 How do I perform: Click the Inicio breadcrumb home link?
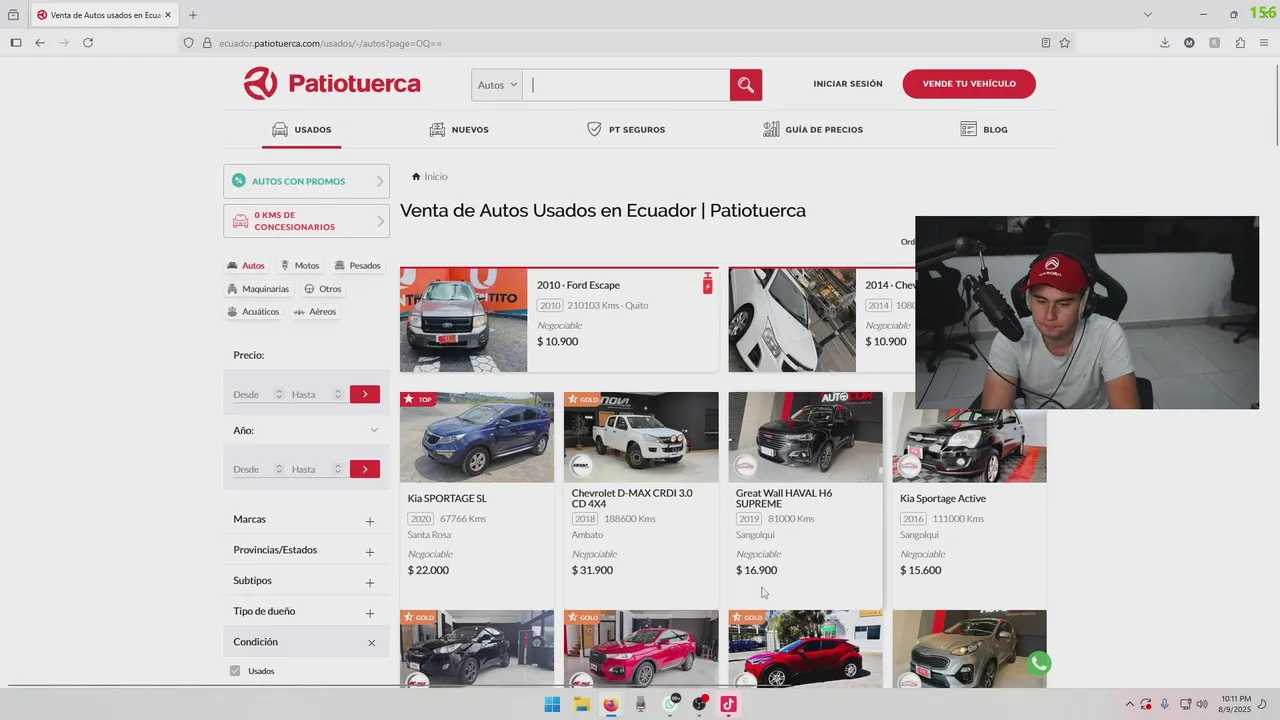[430, 177]
